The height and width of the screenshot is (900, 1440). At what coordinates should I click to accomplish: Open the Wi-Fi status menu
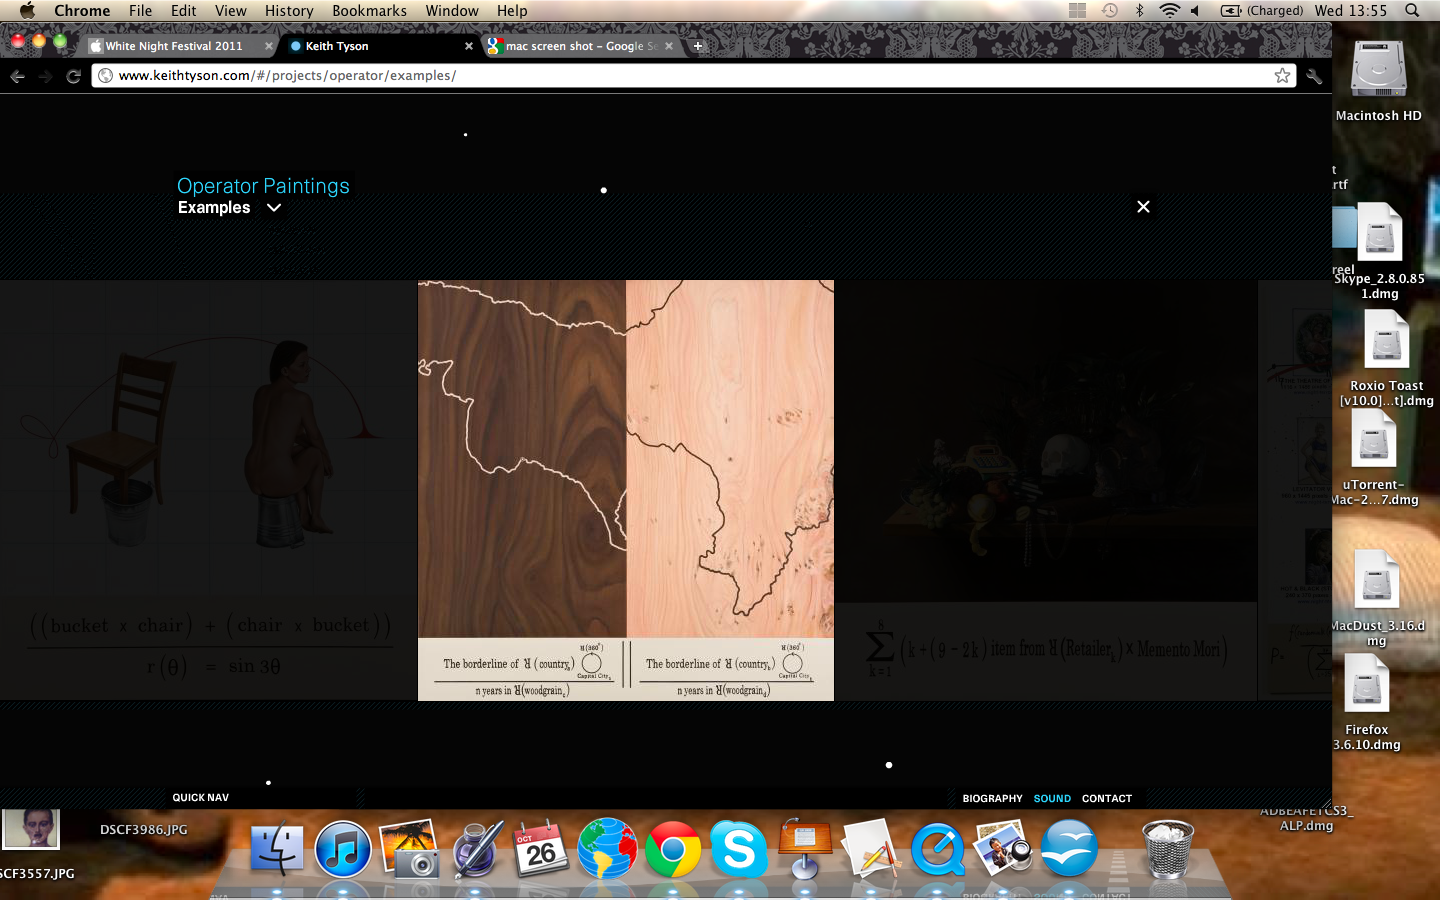(1169, 11)
